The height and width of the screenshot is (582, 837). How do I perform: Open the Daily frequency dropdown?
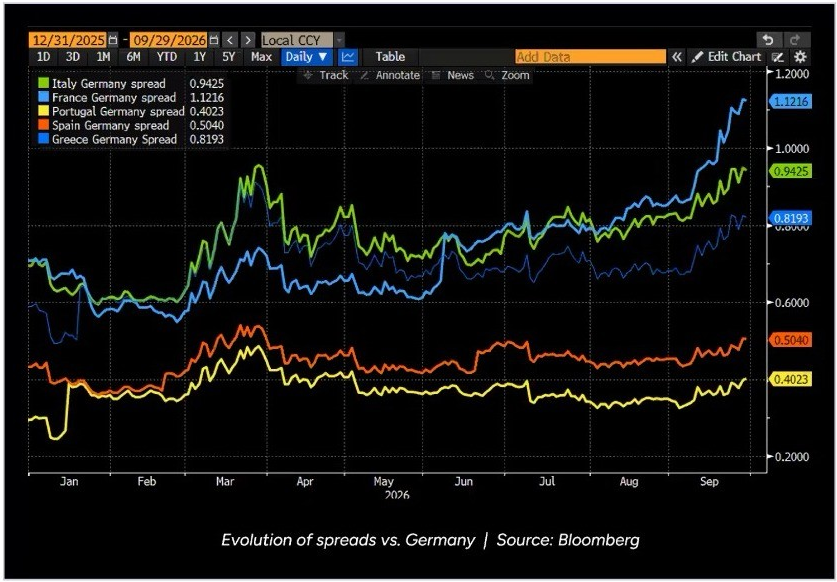point(306,57)
